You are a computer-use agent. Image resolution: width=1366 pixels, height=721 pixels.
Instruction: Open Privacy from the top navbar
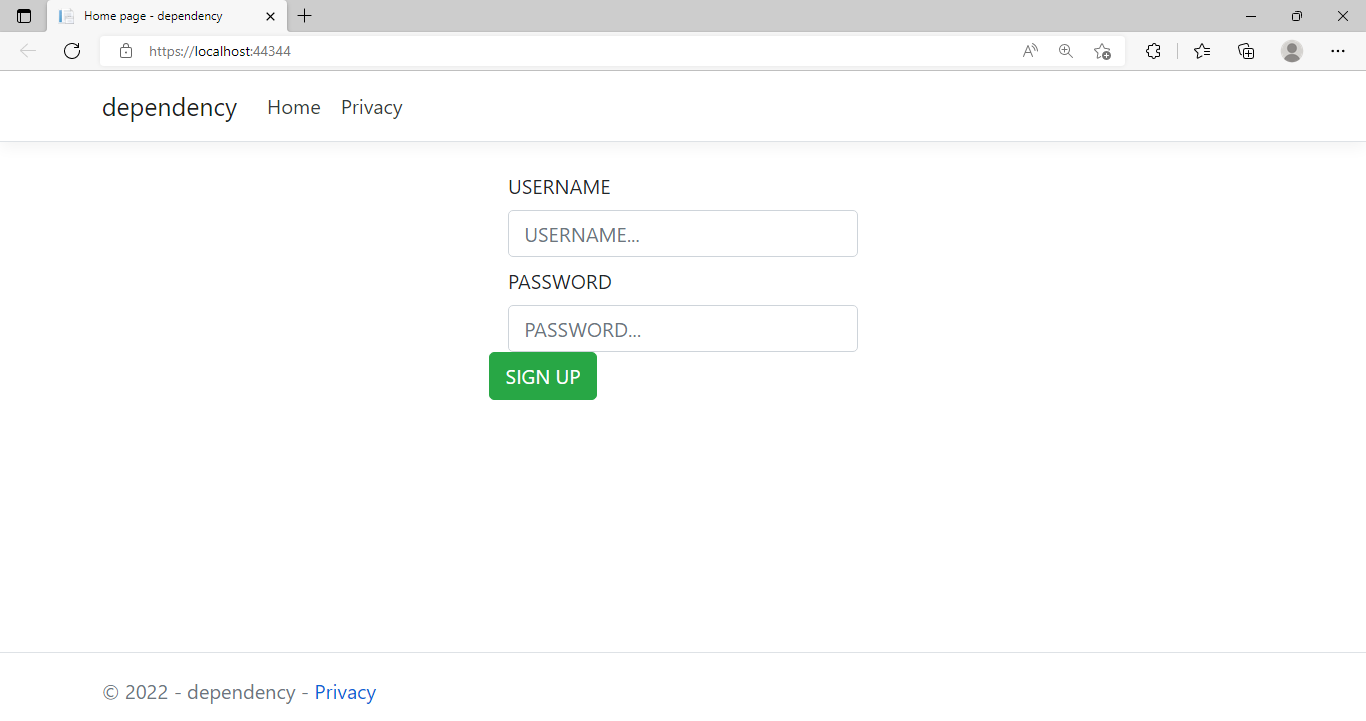371,107
